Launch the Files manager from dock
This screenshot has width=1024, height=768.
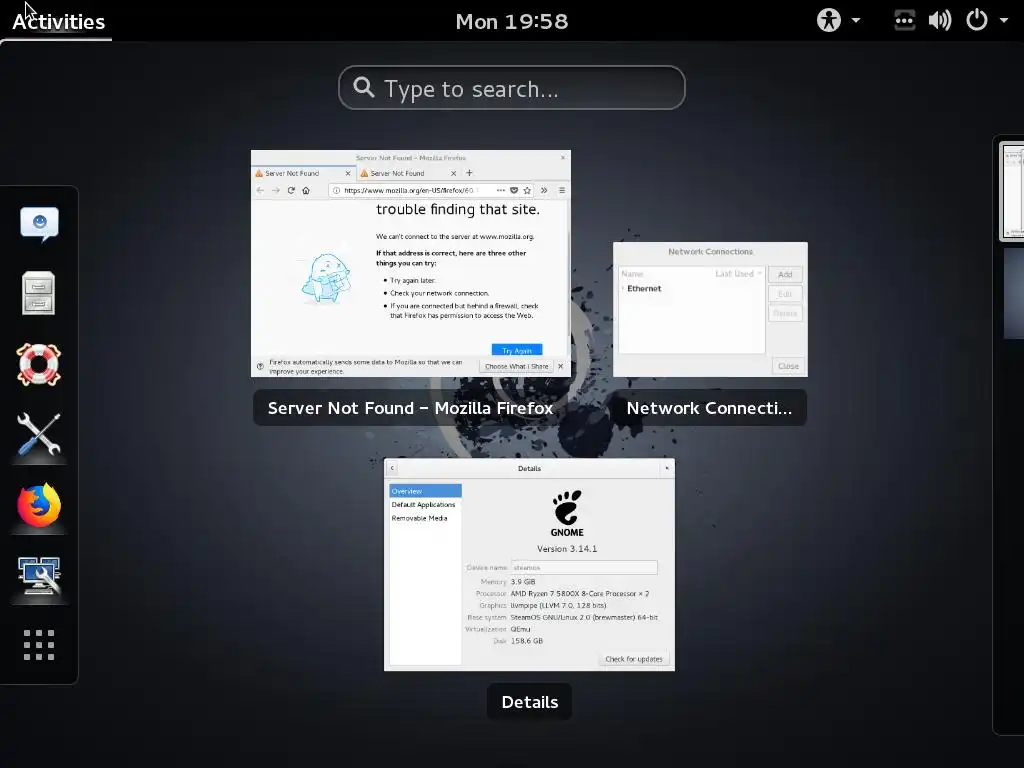pyautogui.click(x=39, y=293)
